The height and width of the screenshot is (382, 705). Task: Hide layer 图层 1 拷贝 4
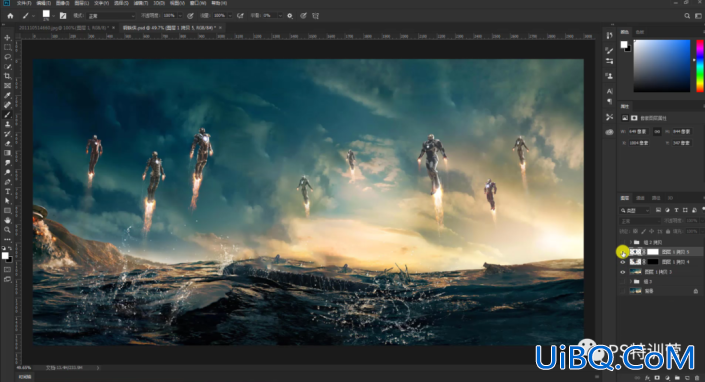point(623,262)
